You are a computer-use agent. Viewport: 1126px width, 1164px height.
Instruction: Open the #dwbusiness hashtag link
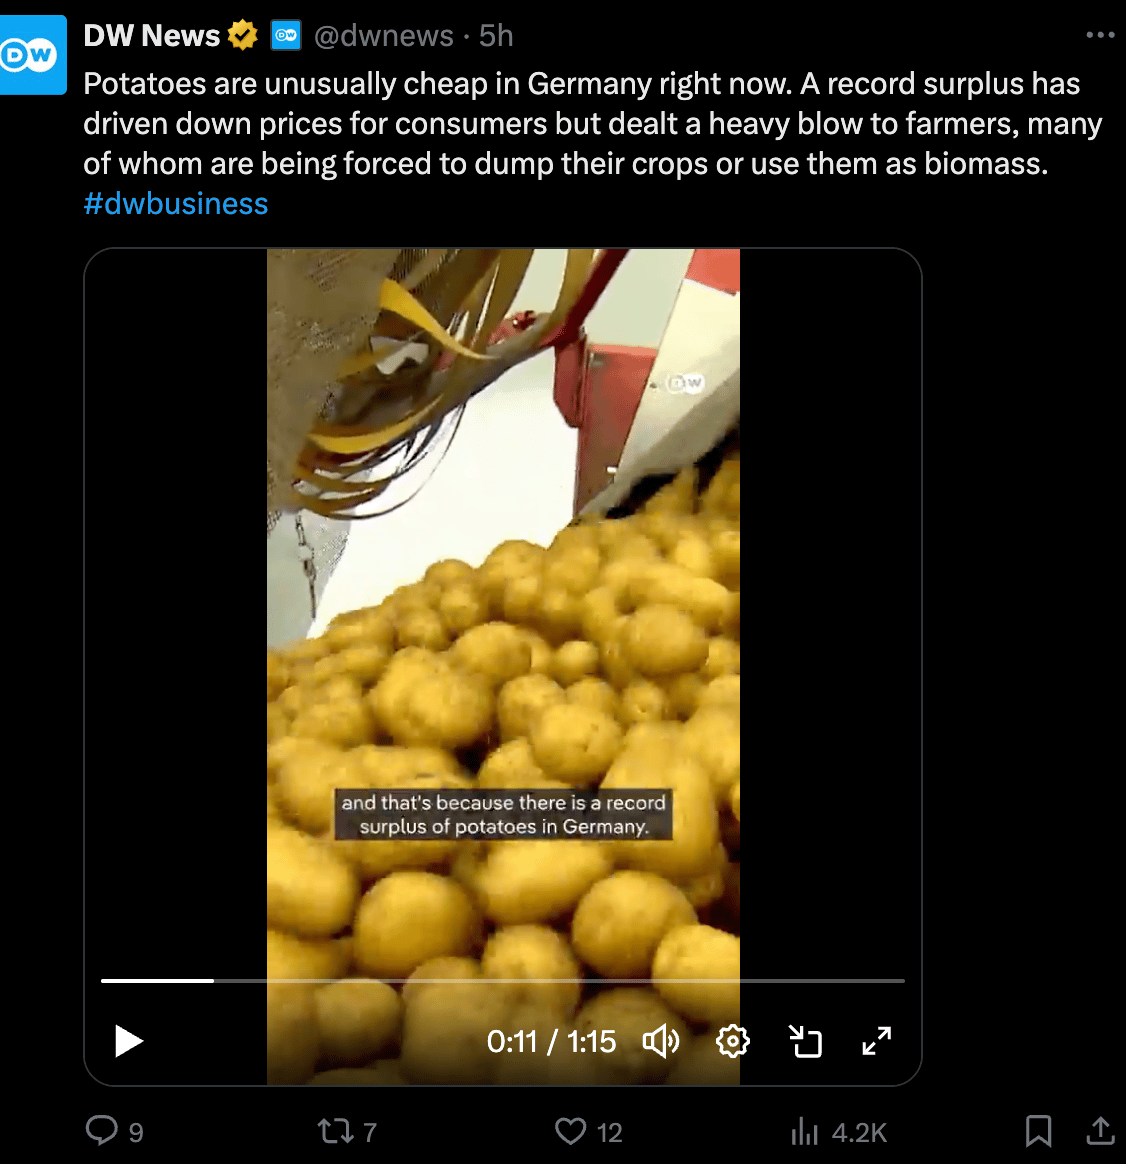click(175, 203)
